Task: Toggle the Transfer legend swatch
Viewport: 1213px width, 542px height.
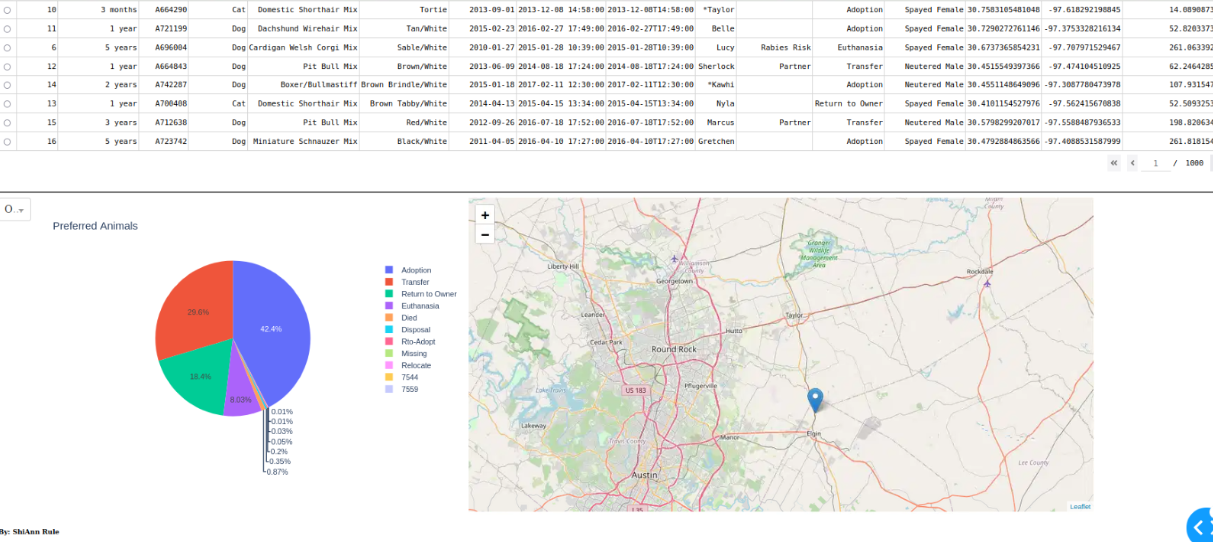Action: tap(390, 282)
